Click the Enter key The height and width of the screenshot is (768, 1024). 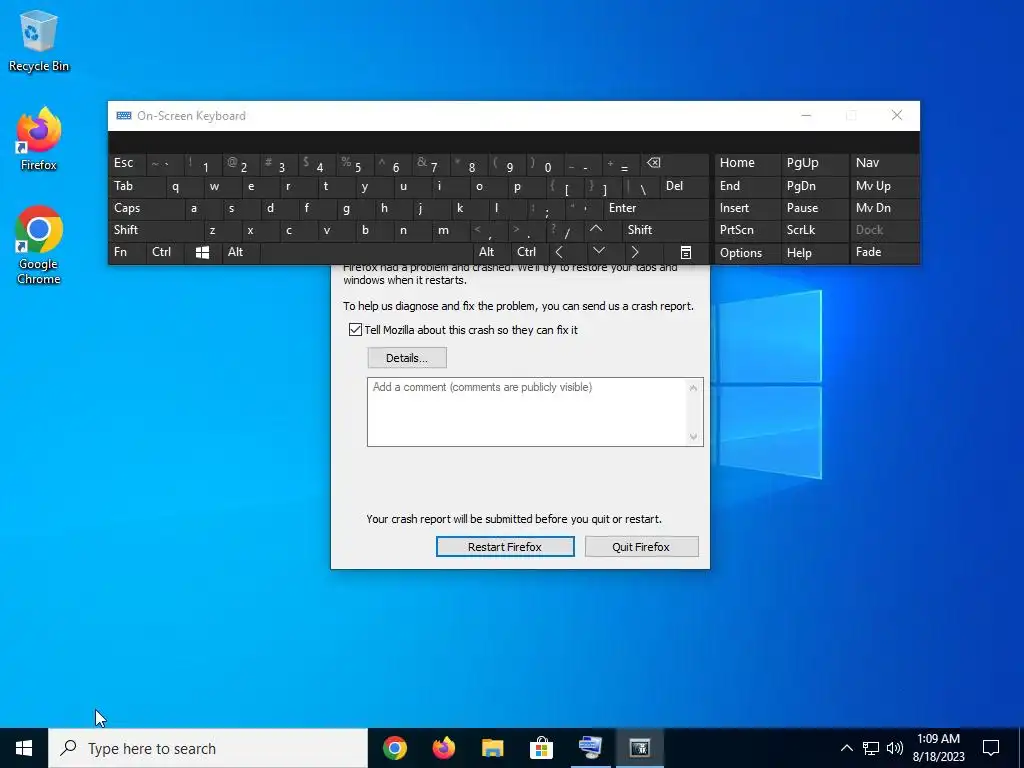click(x=656, y=208)
